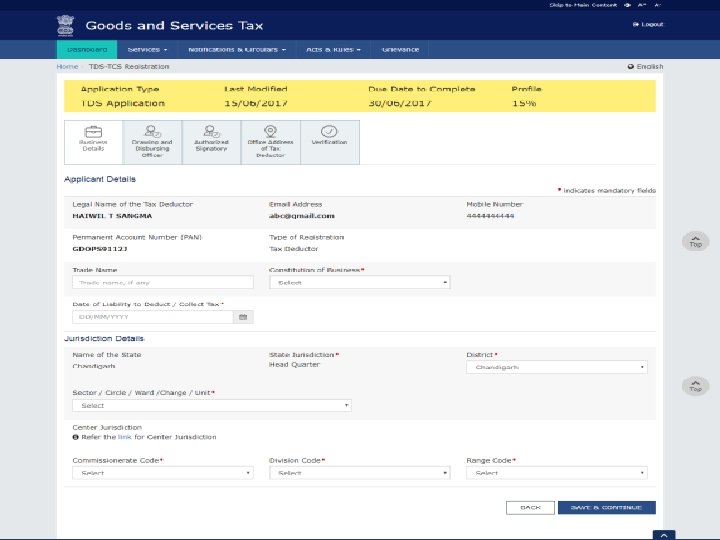
Task: Expand the Services menu
Action: tap(147, 50)
